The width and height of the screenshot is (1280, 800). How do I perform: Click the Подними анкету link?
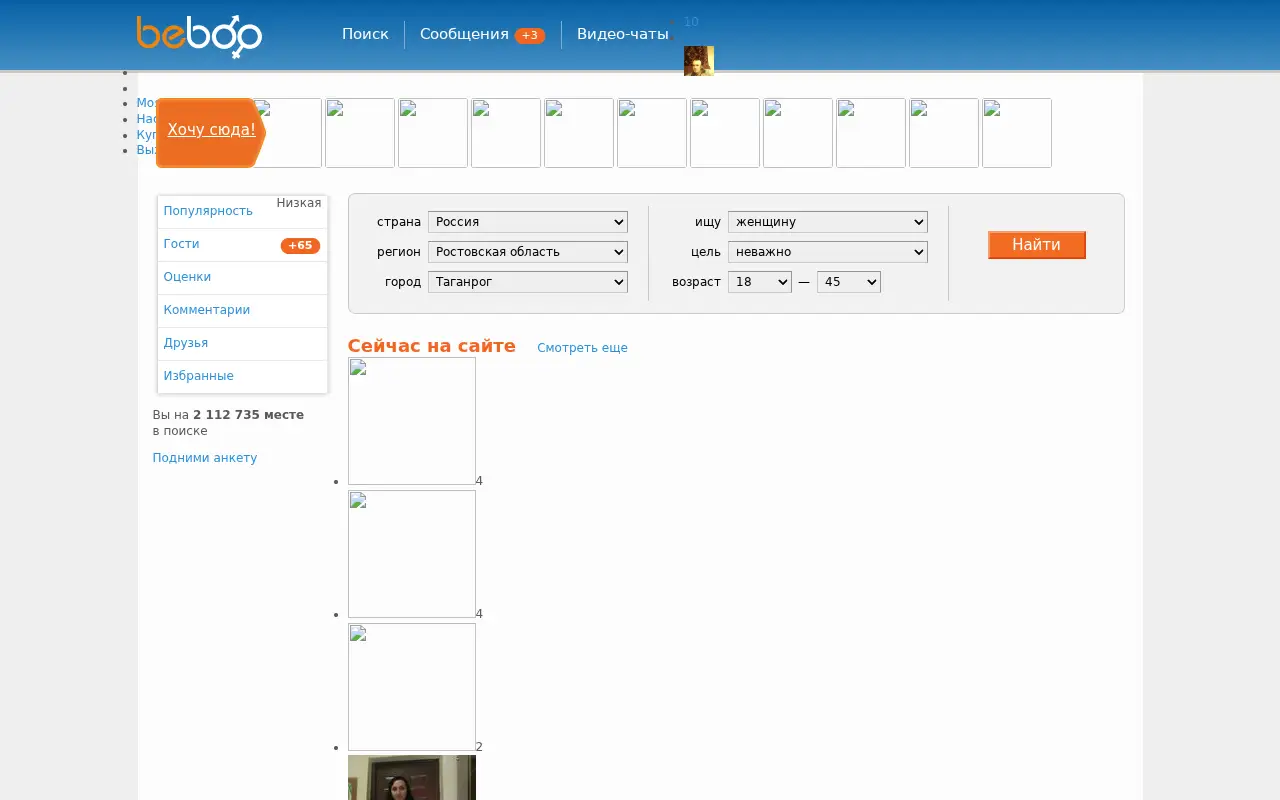[205, 458]
